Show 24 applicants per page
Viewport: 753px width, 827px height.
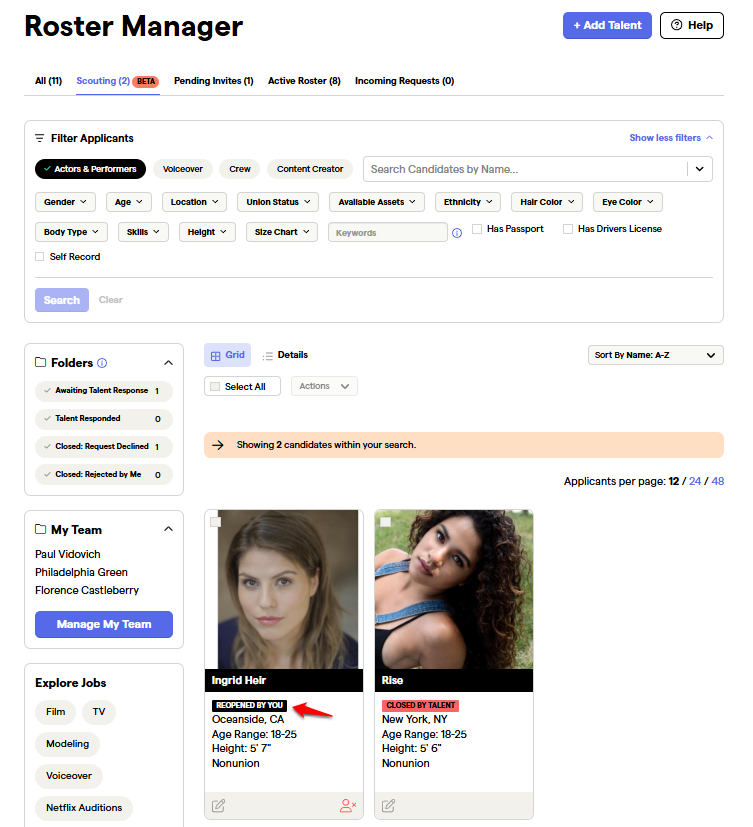695,481
